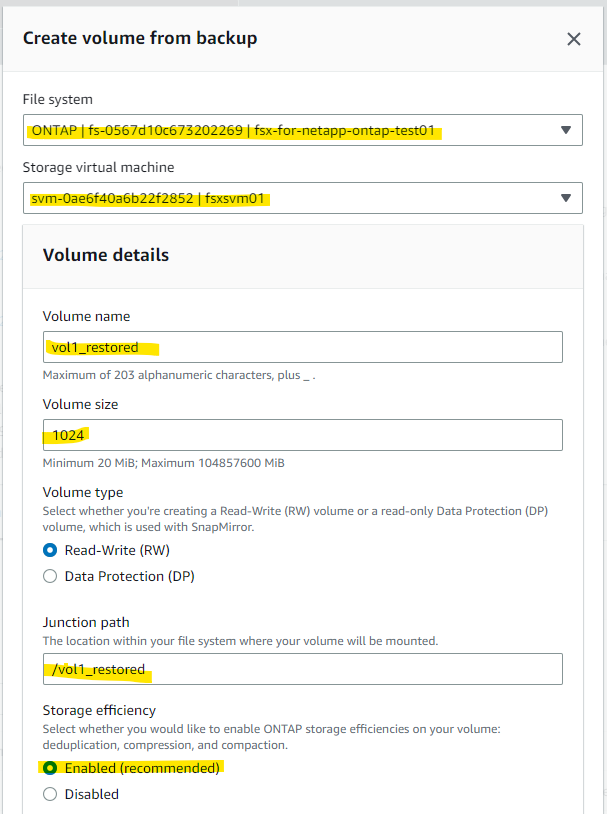Expand the Storage virtual machine dropdown
The image size is (607, 814).
pos(303,198)
